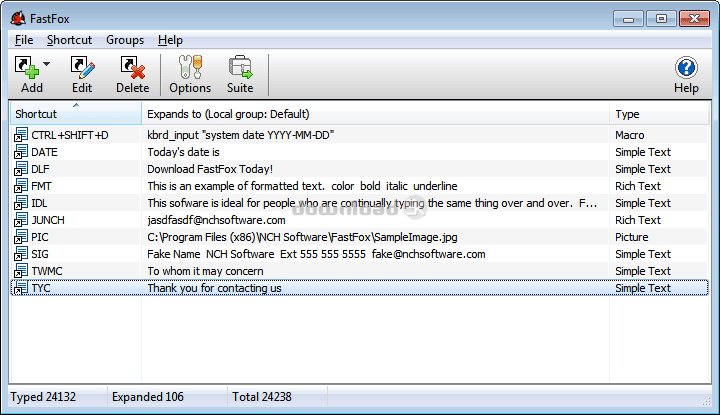
Task: Open the Groups menu
Action: 125,40
